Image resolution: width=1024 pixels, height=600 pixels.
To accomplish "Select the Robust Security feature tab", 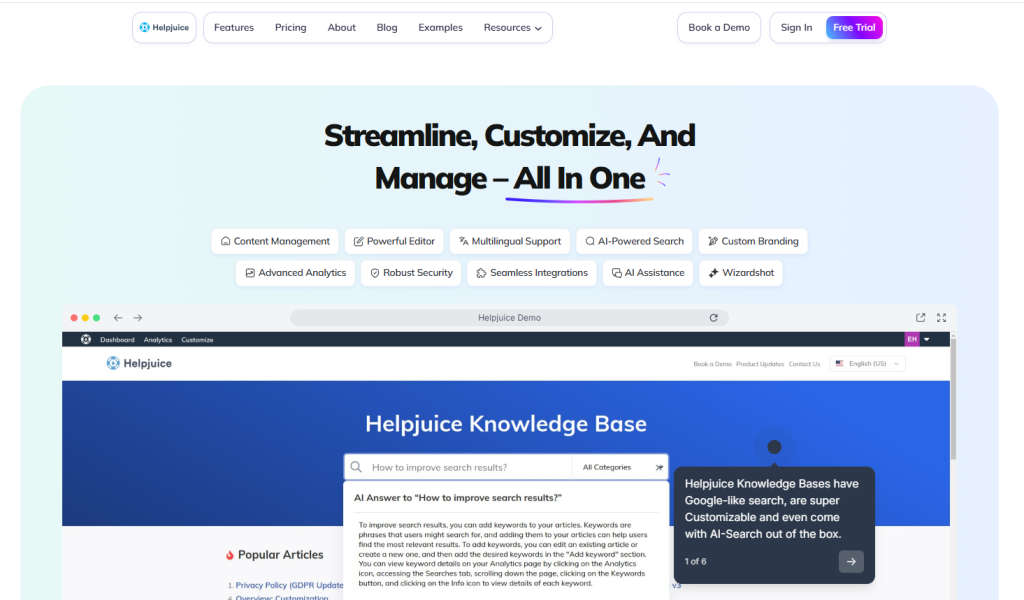I will click(x=411, y=273).
